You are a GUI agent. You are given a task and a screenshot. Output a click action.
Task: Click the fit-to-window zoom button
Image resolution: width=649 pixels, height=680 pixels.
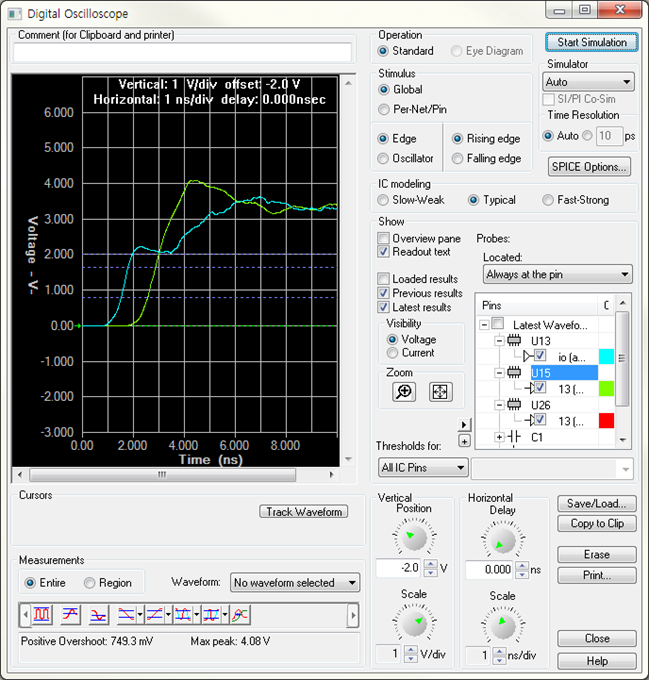440,392
